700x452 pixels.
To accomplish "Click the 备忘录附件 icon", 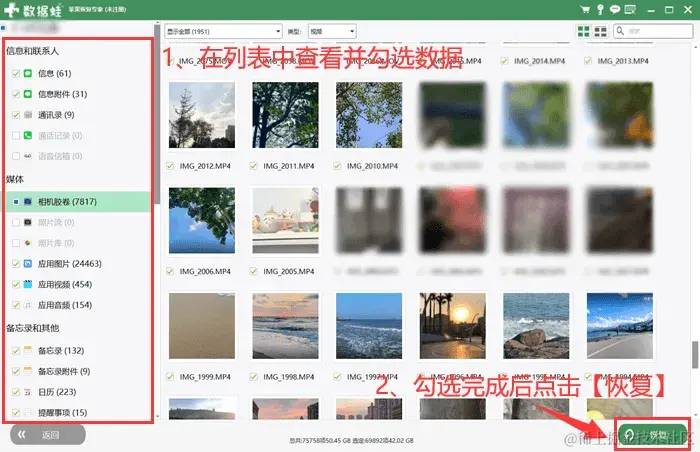I will click(x=28, y=371).
